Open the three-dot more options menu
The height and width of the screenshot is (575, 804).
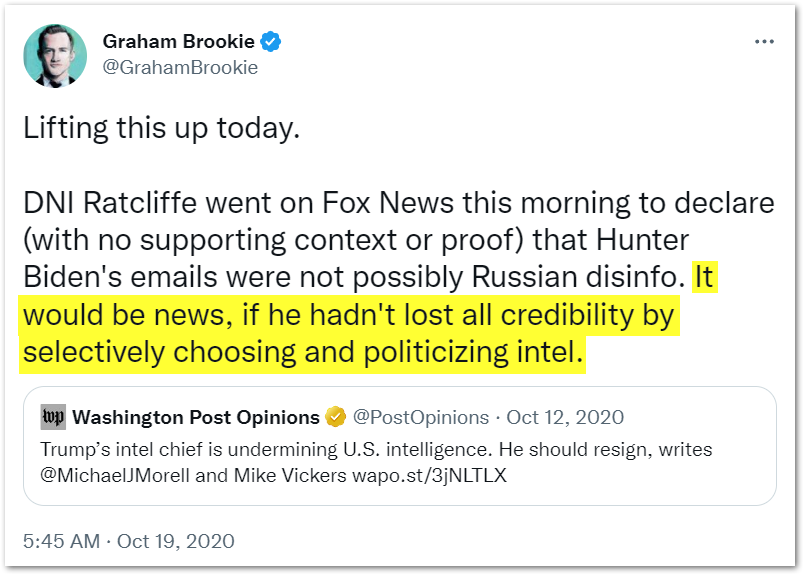coord(764,42)
